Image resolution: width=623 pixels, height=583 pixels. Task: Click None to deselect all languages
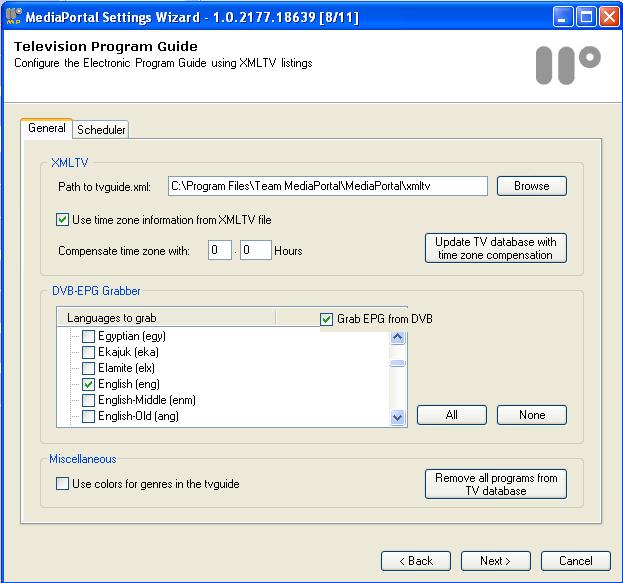coord(532,415)
